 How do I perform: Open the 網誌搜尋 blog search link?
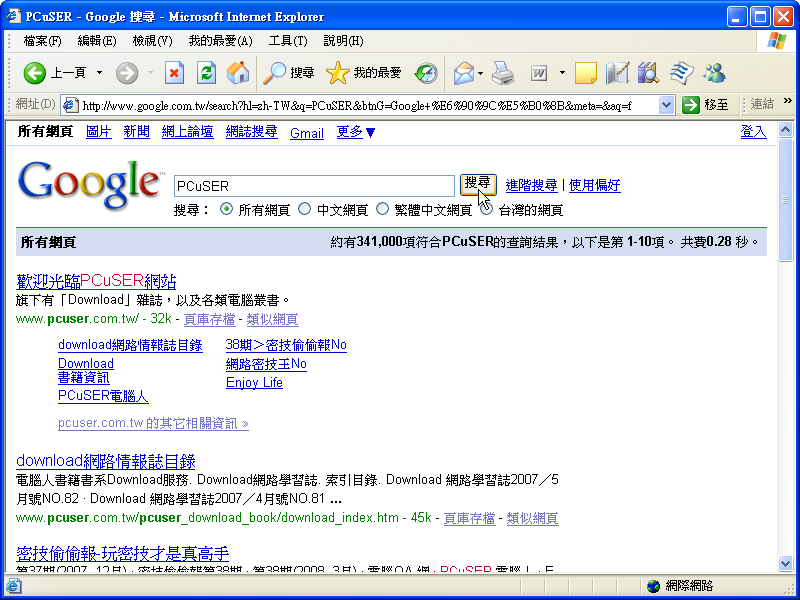point(252,132)
